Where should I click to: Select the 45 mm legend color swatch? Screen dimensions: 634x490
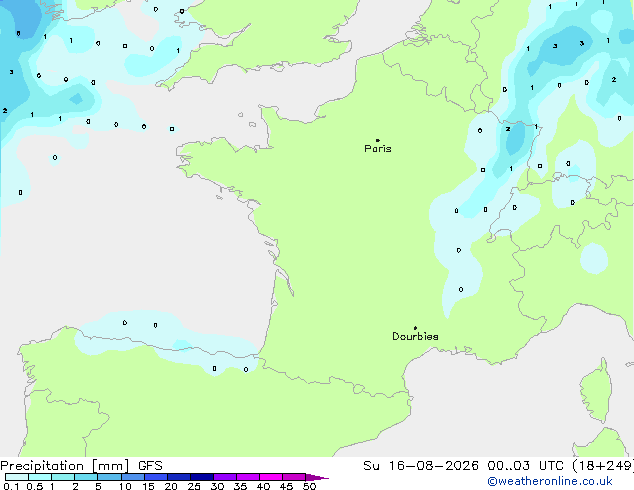tap(294, 477)
